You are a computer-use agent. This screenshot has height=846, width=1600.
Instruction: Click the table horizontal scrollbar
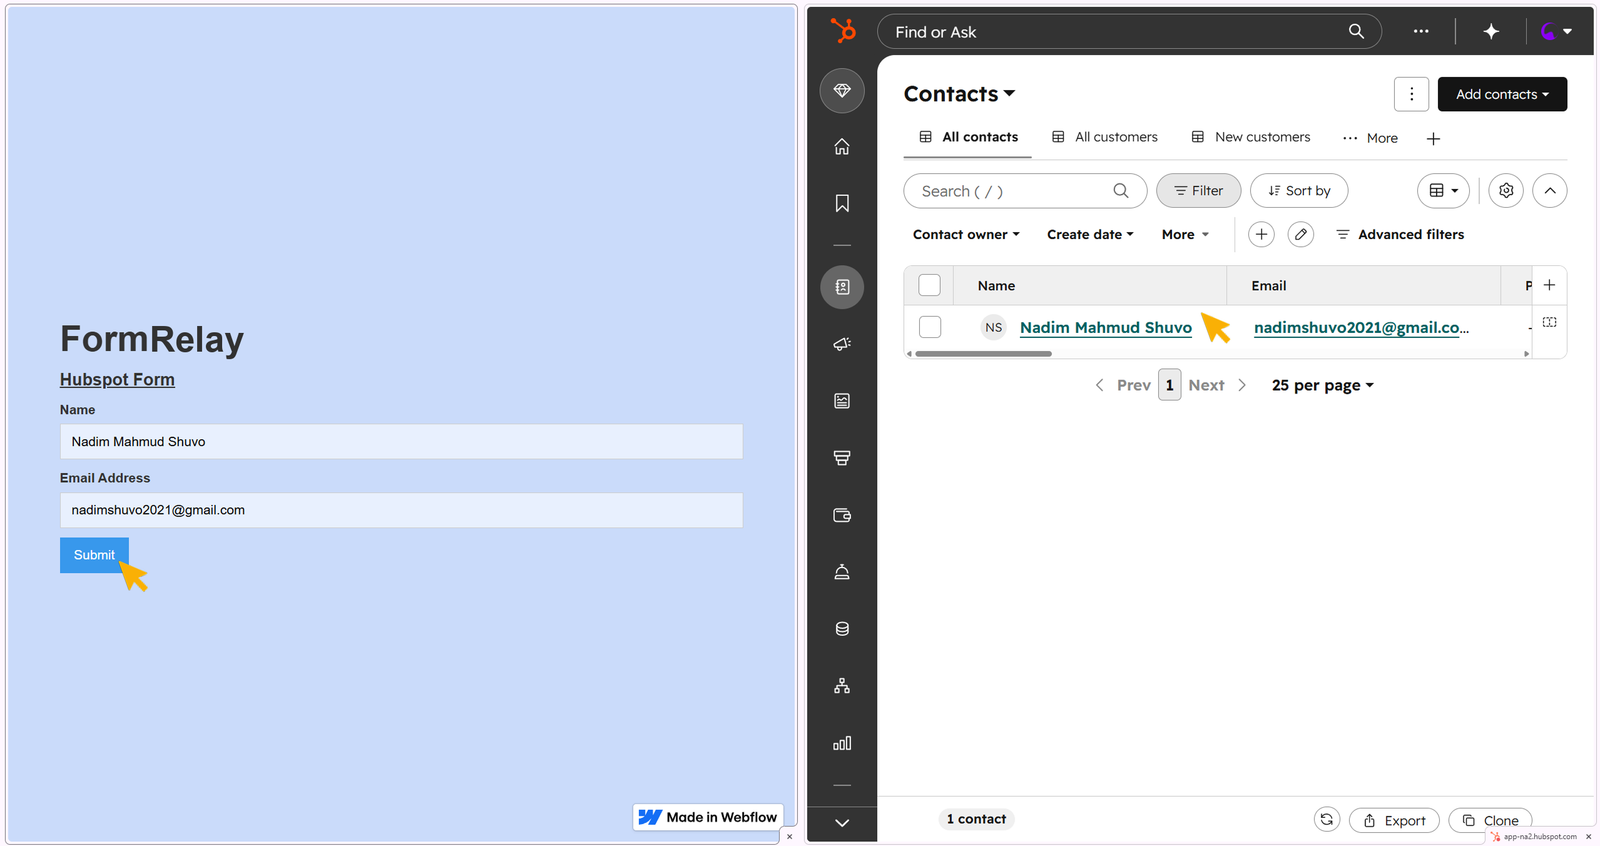(983, 353)
